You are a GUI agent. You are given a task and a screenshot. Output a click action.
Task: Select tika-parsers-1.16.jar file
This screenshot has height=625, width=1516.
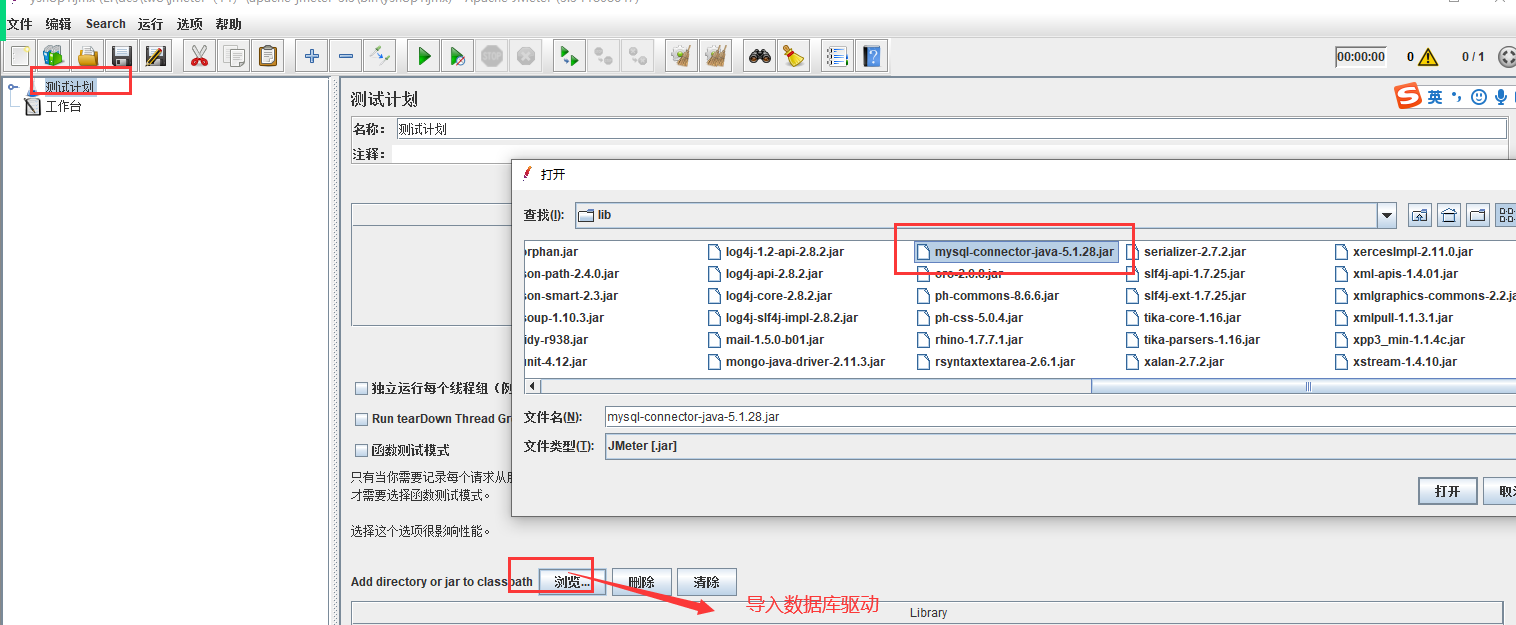pyautogui.click(x=1193, y=340)
